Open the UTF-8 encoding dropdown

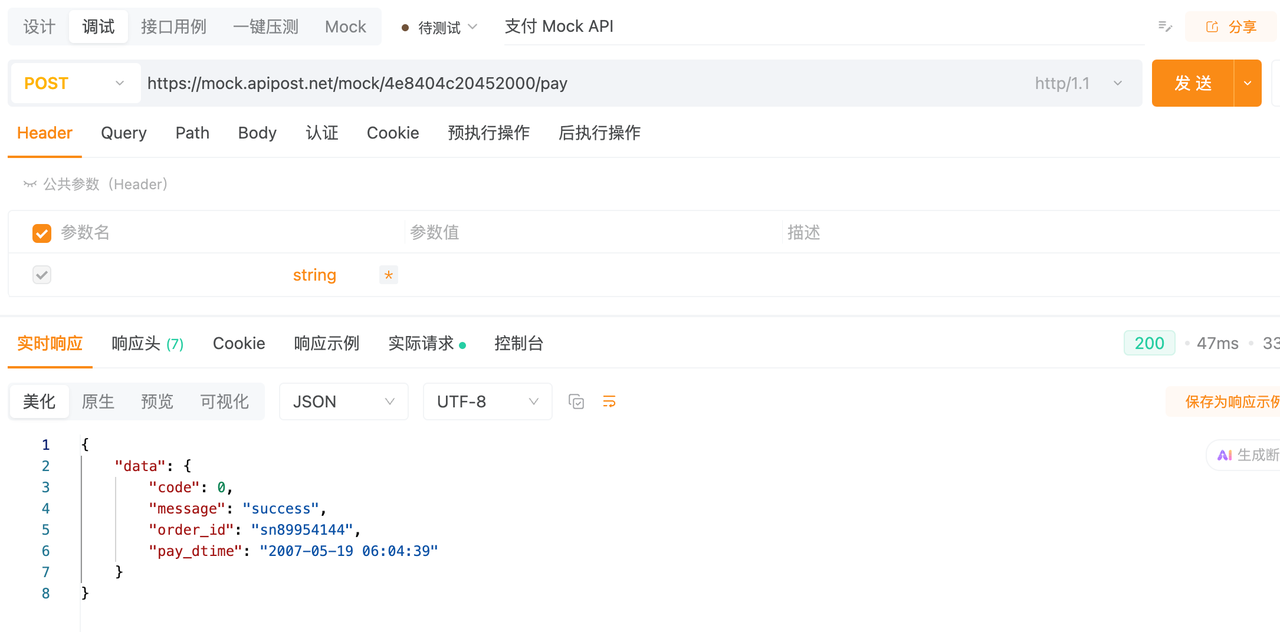(487, 401)
